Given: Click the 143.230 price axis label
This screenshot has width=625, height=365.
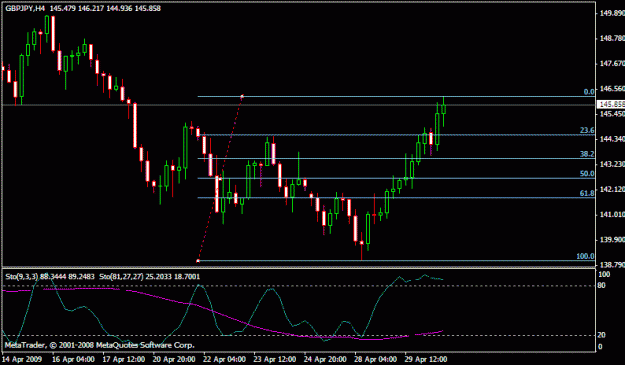Looking at the screenshot, I should click(612, 164).
